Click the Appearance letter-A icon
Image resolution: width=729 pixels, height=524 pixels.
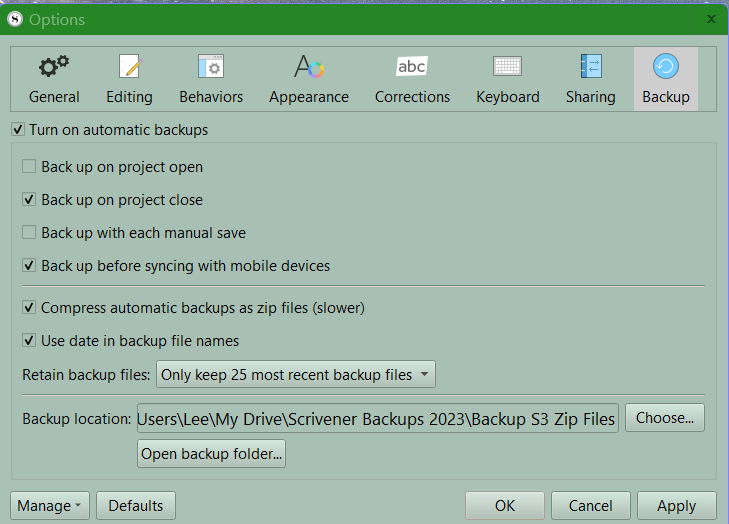308,67
